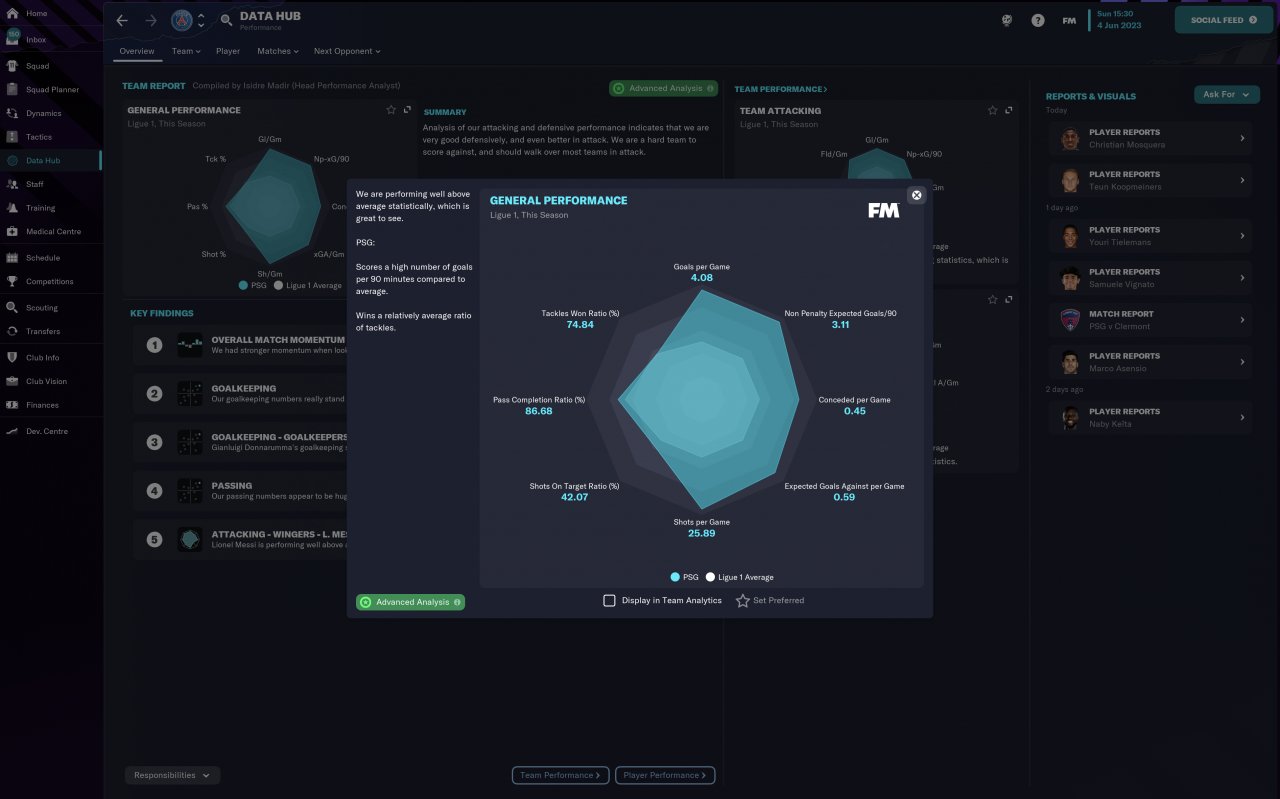Viewport: 1280px width, 799px height.
Task: Toggle the Set Preferred star
Action: click(743, 601)
